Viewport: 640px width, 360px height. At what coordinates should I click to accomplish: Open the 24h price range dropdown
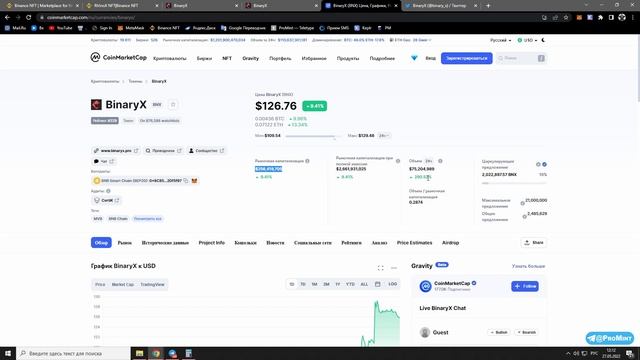point(384,136)
